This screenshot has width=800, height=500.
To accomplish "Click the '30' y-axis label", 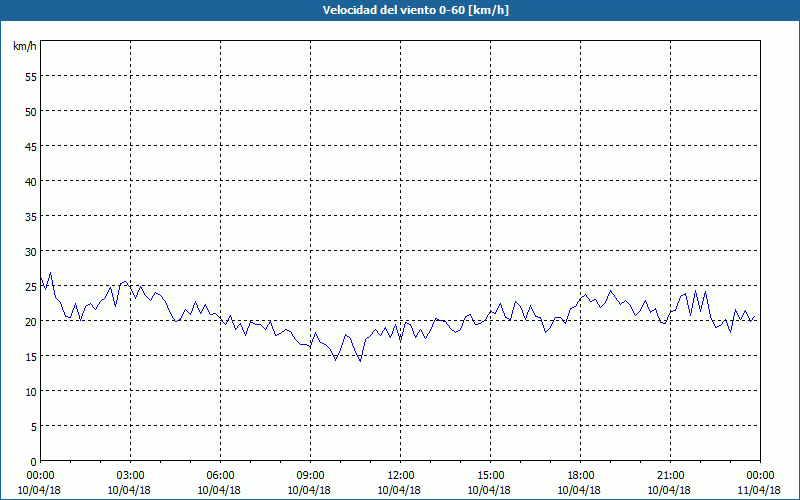I will coord(31,252).
